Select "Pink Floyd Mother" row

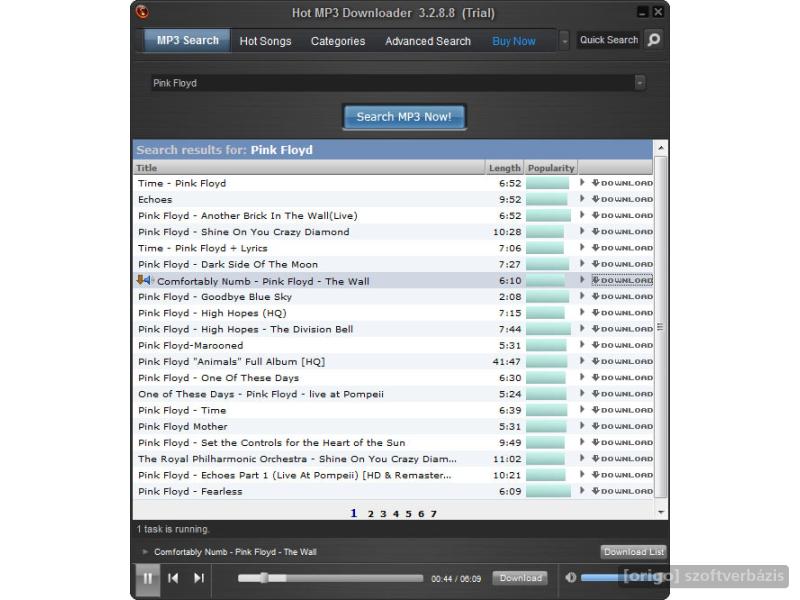393,426
